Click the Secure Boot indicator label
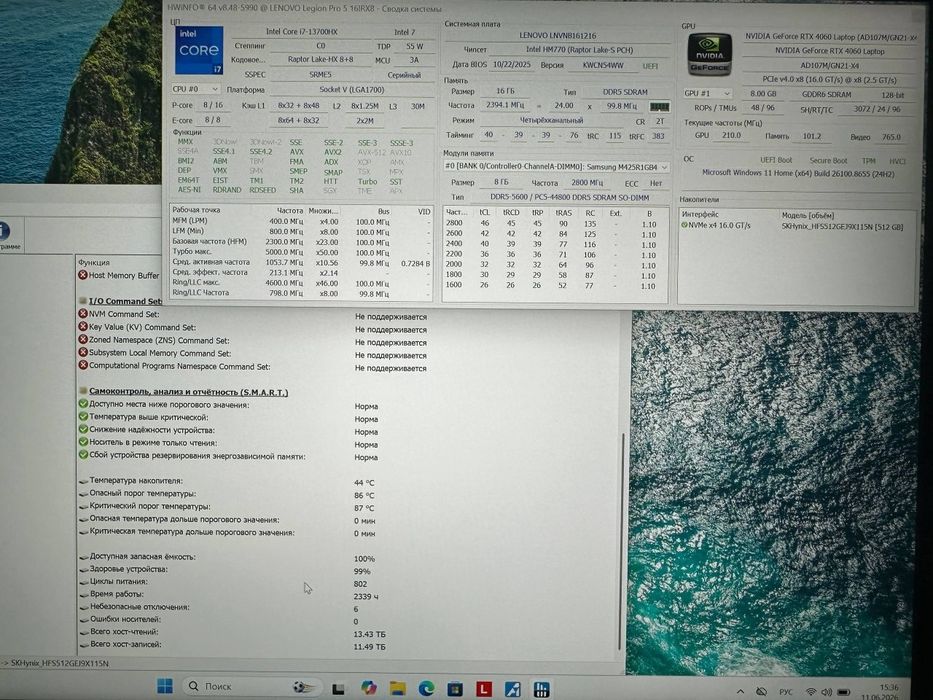The height and width of the screenshot is (700, 933). click(x=828, y=161)
